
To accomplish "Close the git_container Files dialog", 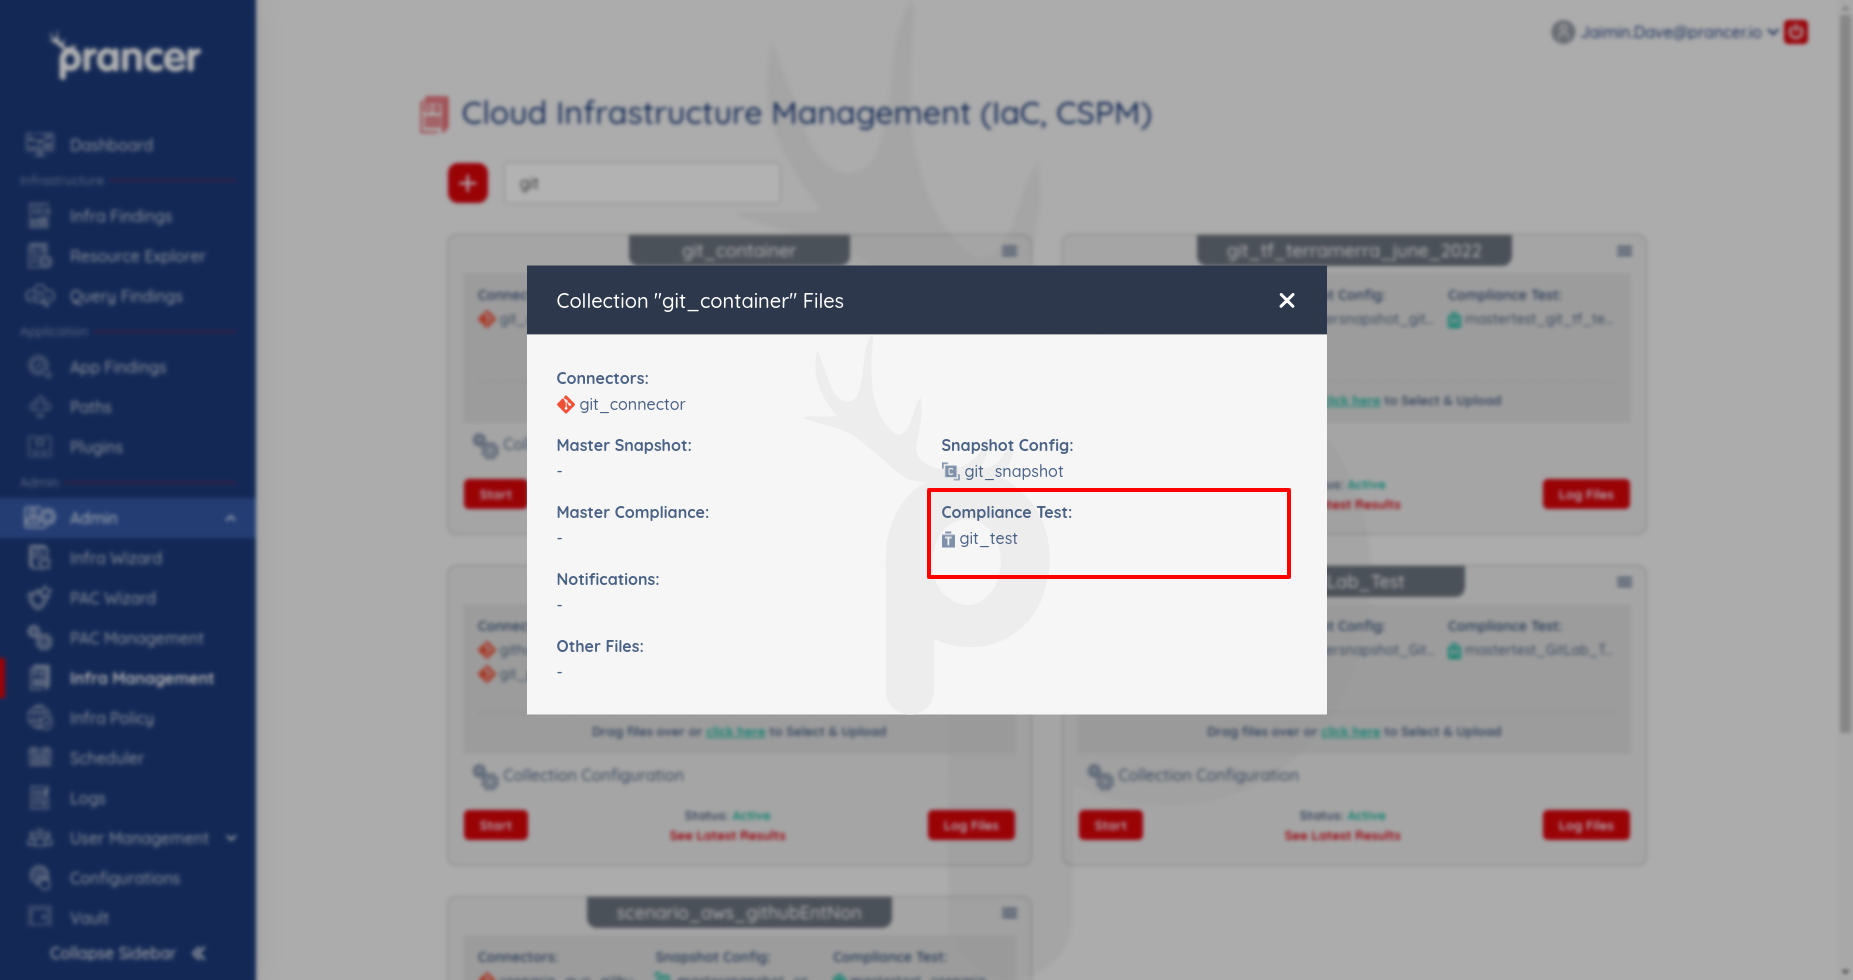I will (1287, 300).
